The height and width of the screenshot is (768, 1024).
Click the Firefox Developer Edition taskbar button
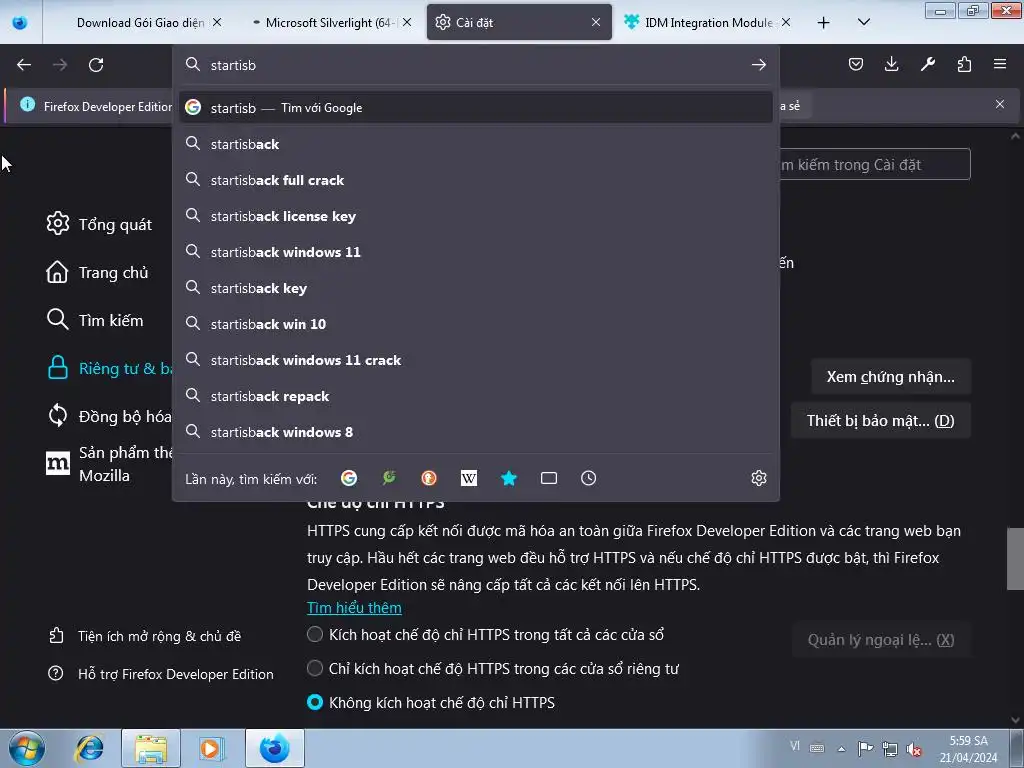pos(274,748)
